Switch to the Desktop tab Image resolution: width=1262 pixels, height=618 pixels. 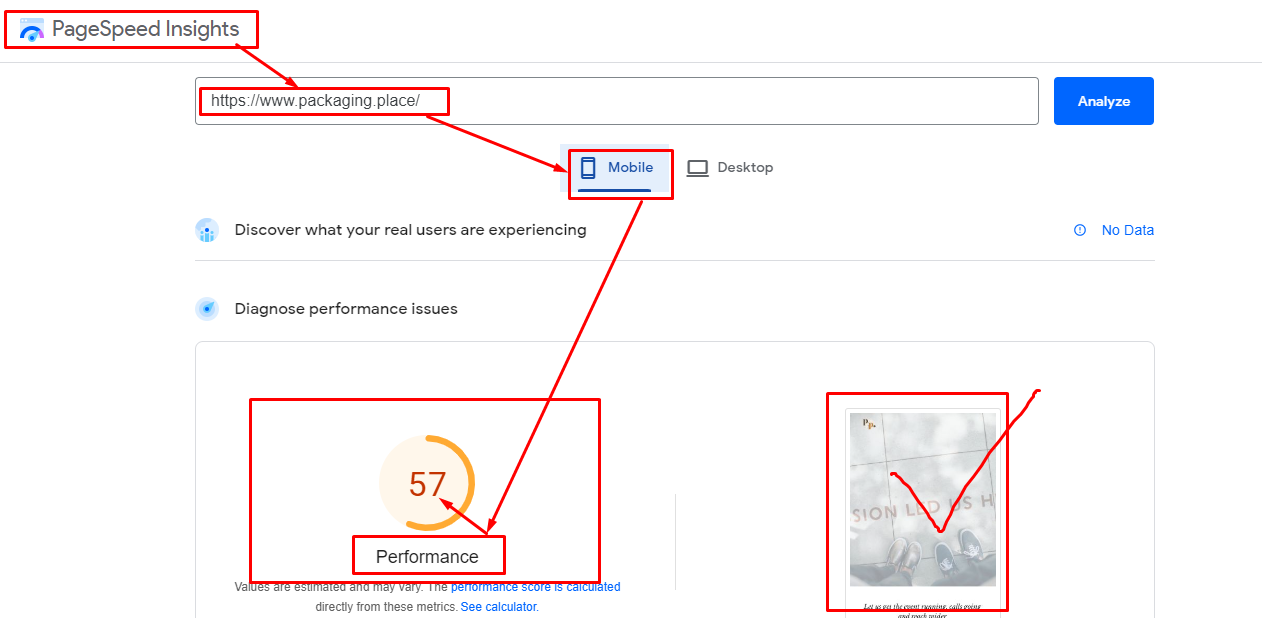(x=730, y=168)
